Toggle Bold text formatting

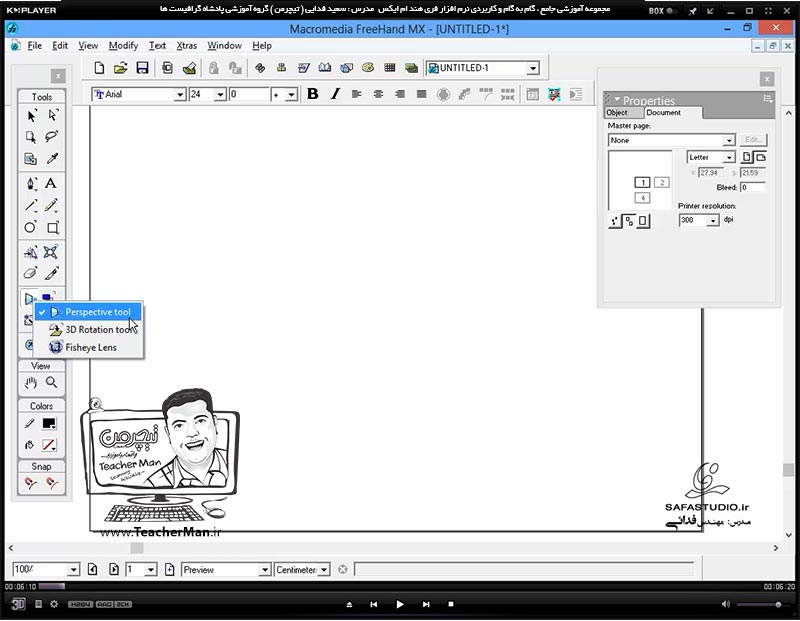click(x=313, y=94)
